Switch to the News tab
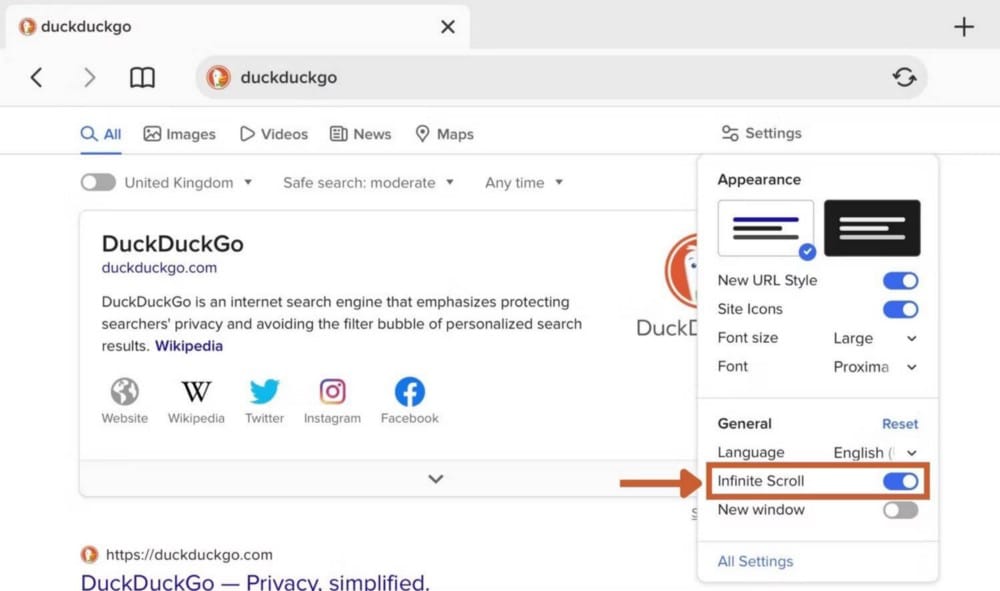Screen dimensions: 1000x591 360,133
